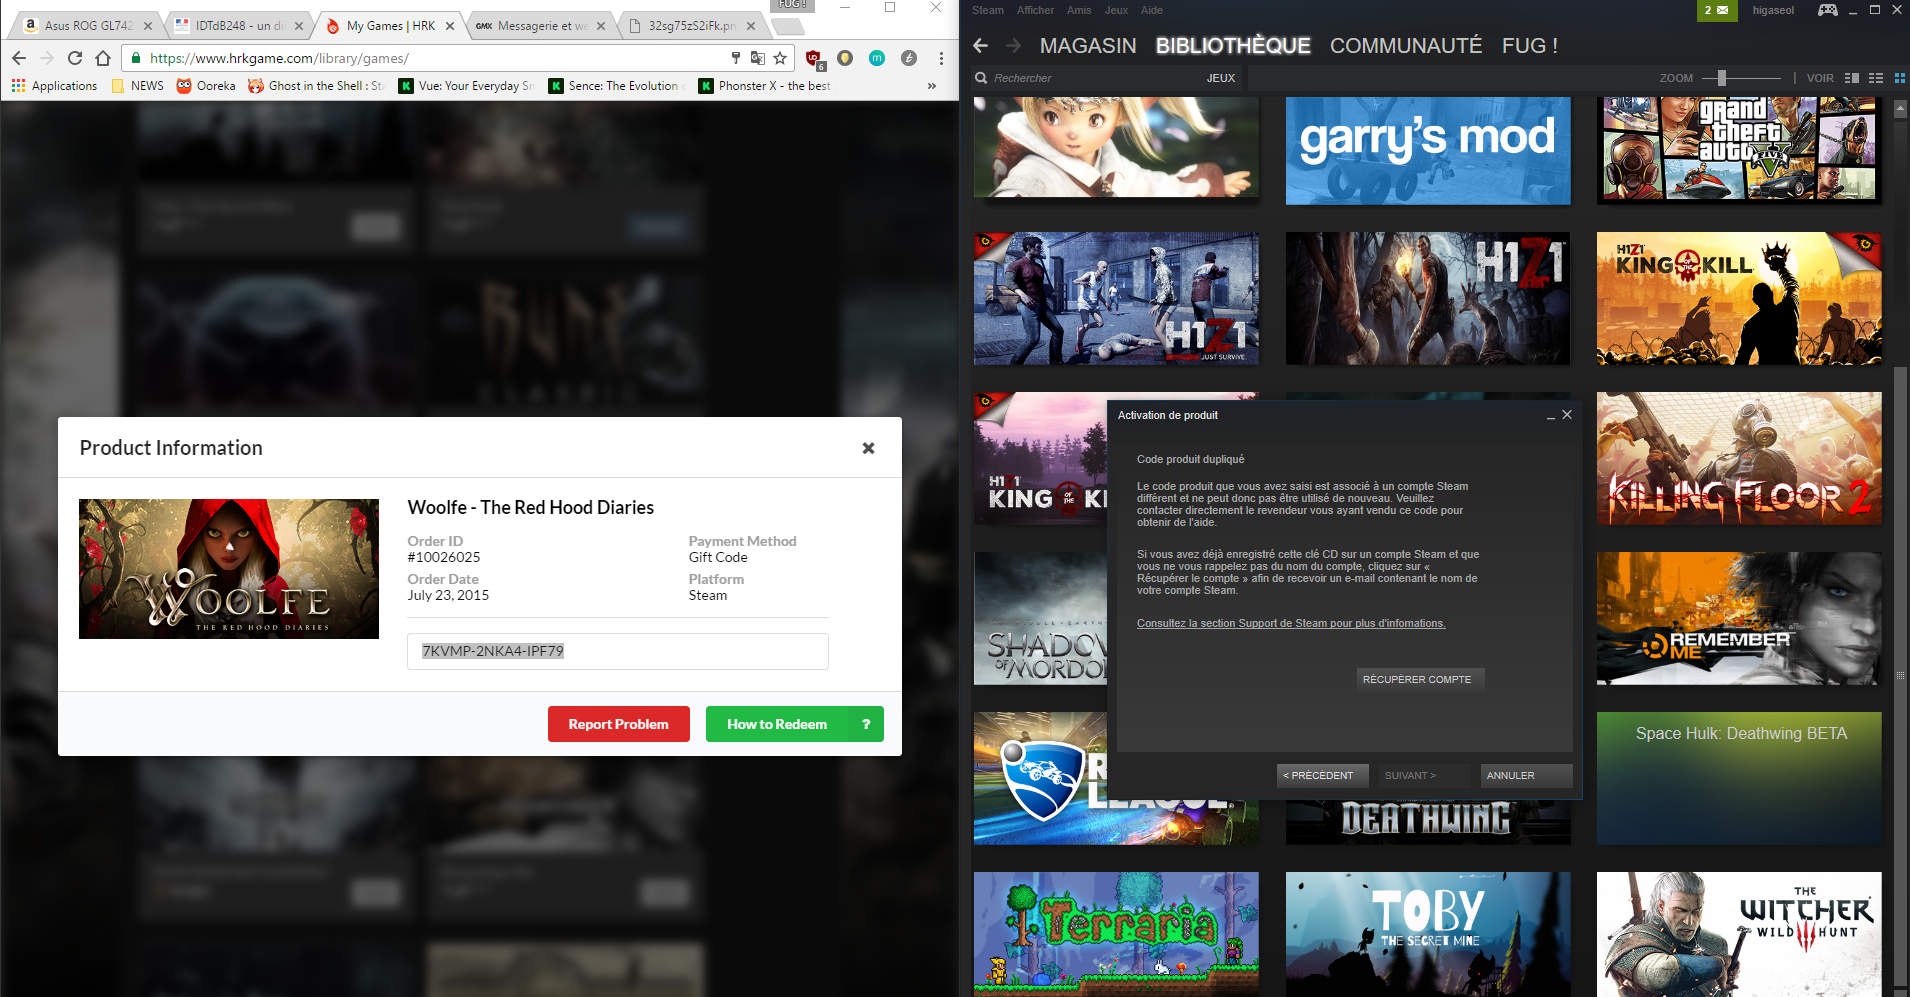This screenshot has height=997, width=1910.
Task: Open the Applications bookmarks shortcut
Action: [x=54, y=86]
